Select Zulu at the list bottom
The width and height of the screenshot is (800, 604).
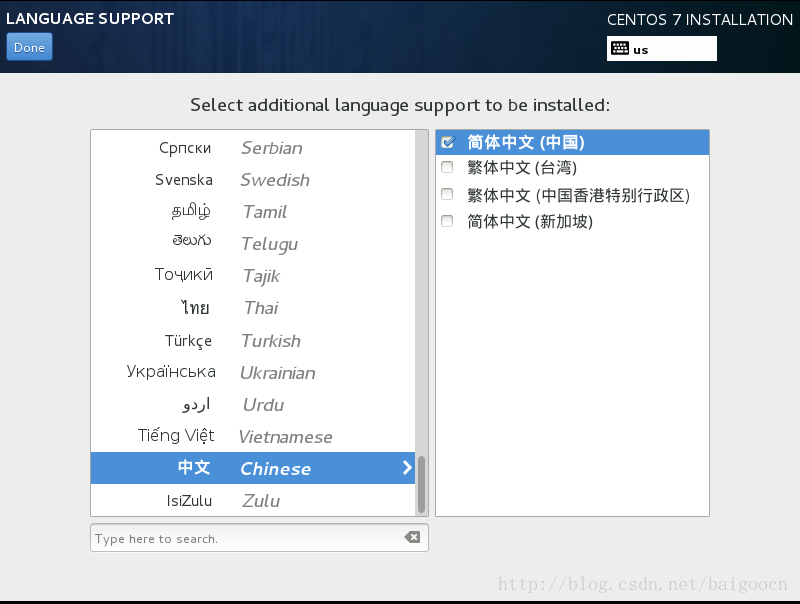[x=252, y=500]
